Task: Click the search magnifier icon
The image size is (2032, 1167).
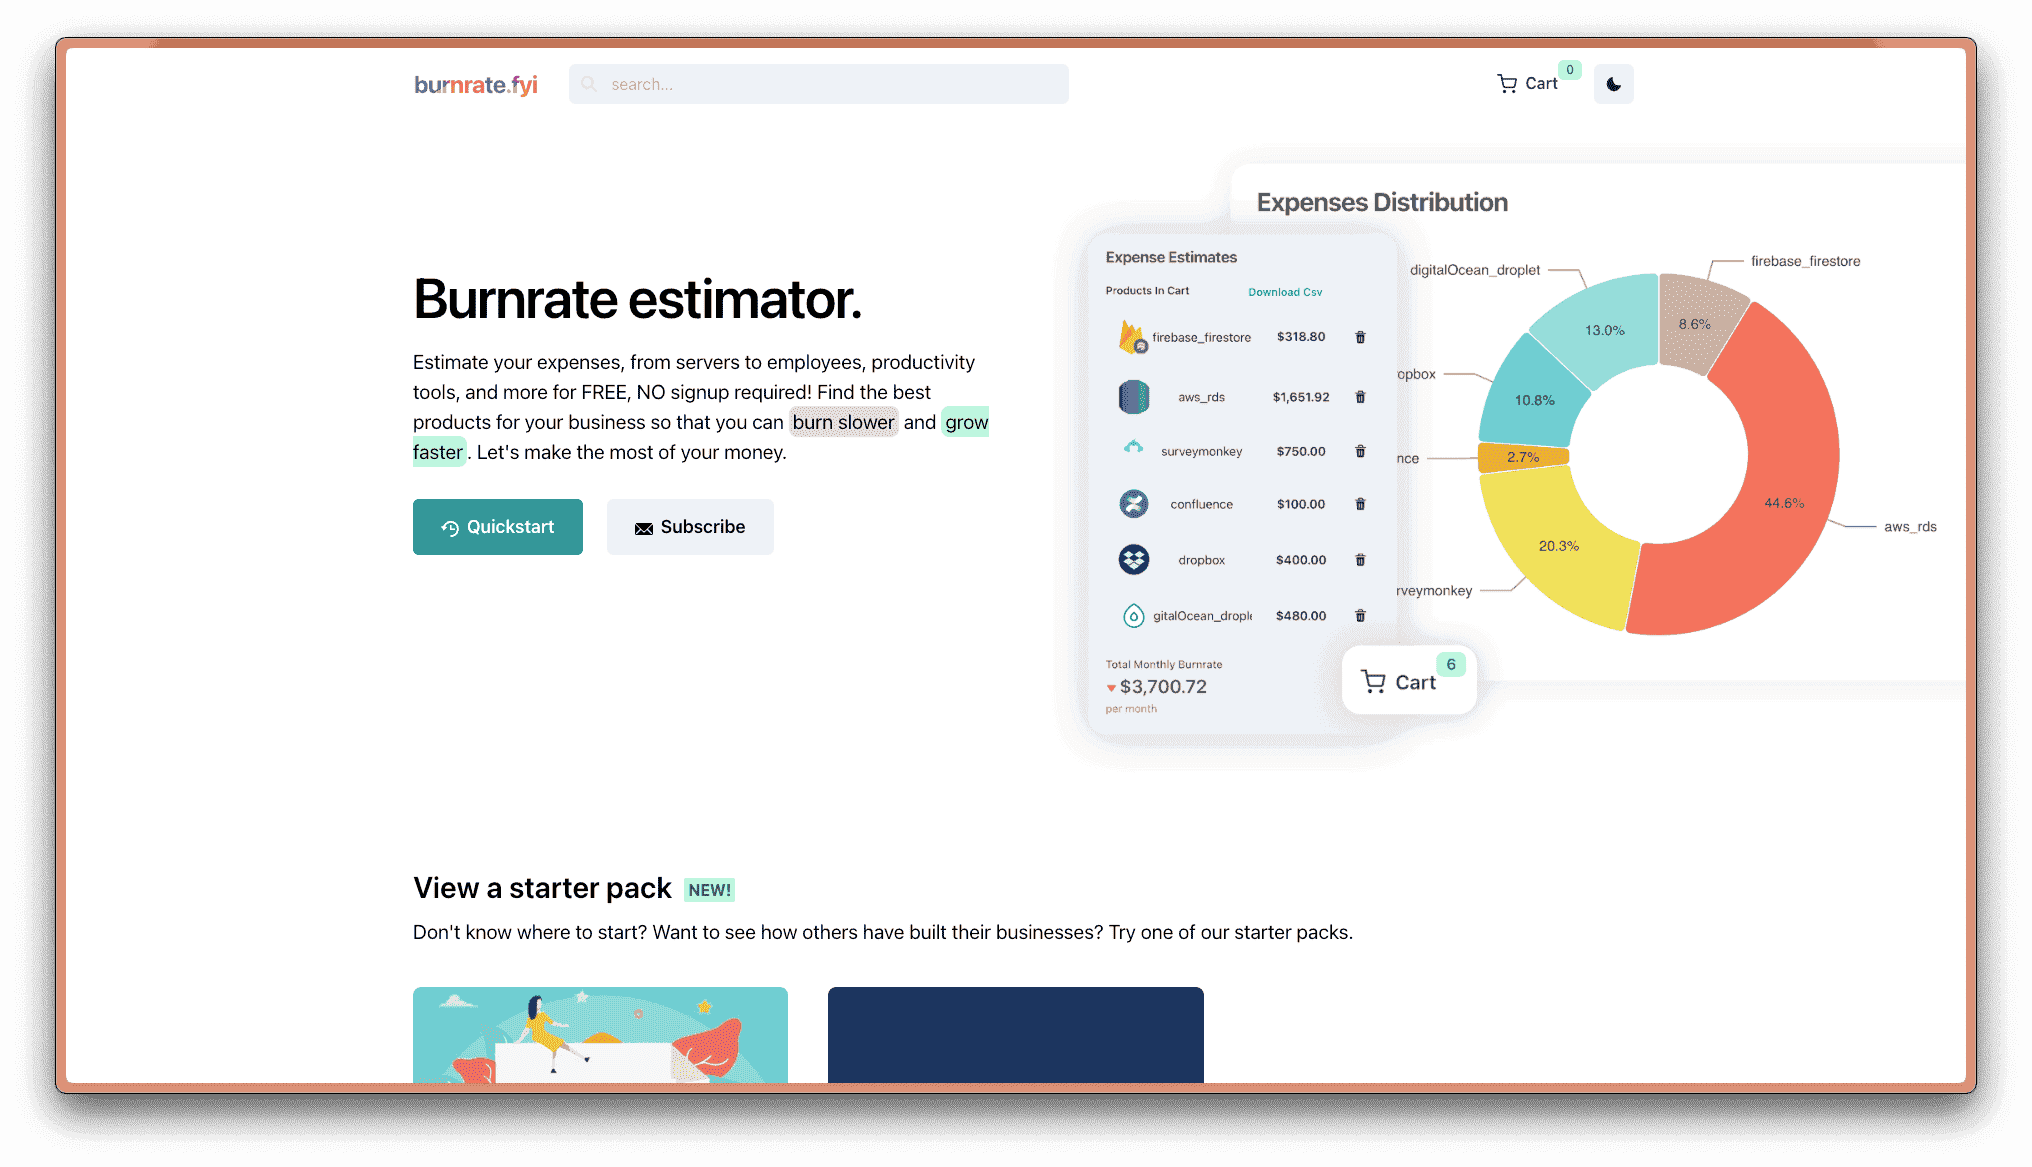Action: pos(589,84)
